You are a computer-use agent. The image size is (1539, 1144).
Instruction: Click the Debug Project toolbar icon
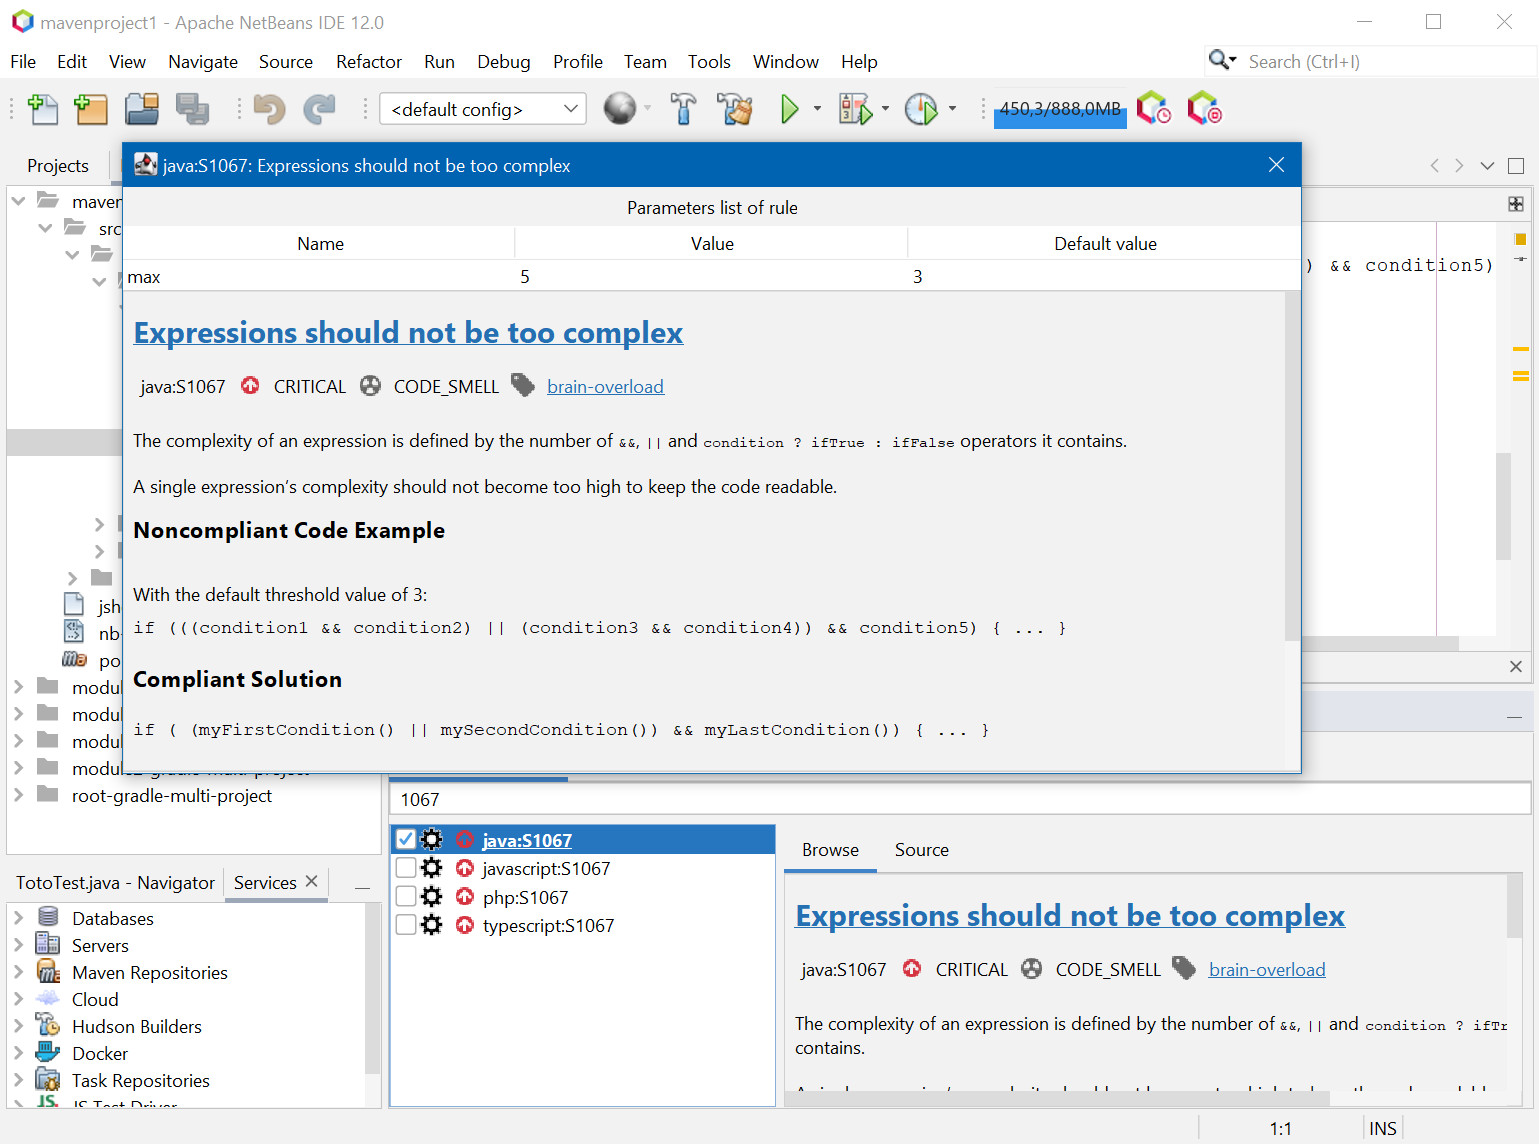(x=855, y=109)
